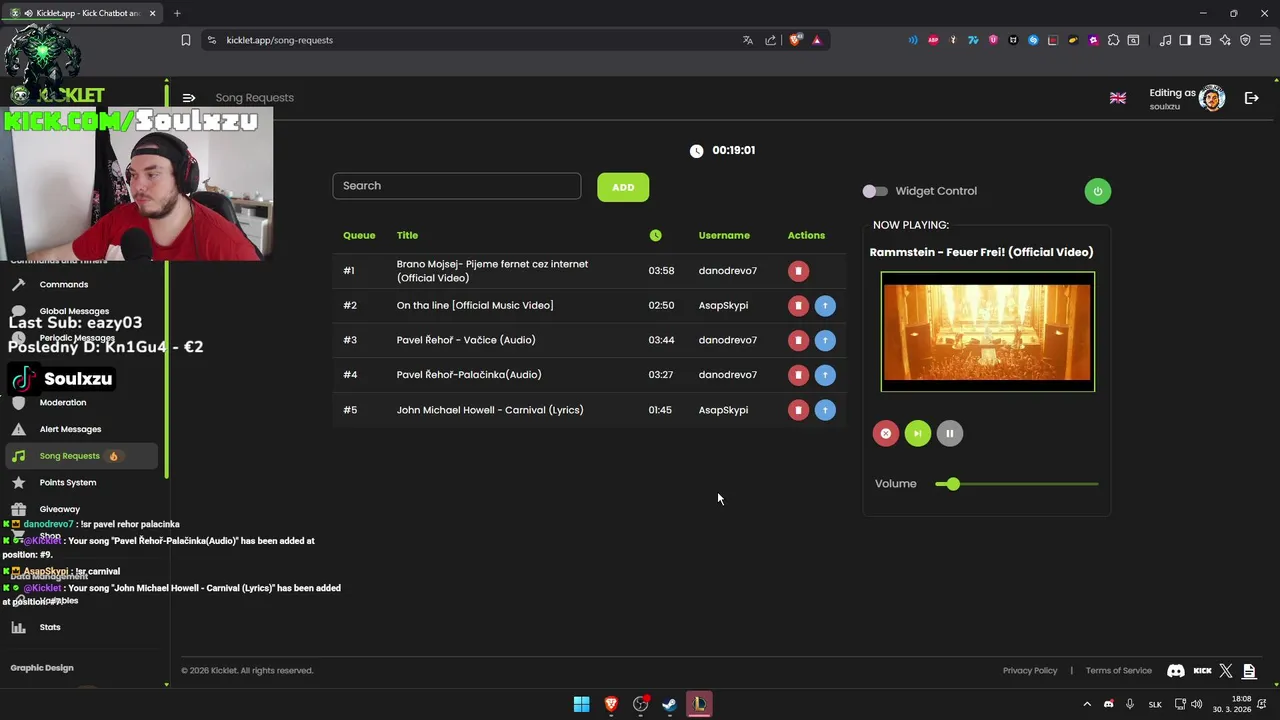Screen dimensions: 1280x720
Task: Open the browser extensions puzzle icon
Action: (x=1113, y=40)
